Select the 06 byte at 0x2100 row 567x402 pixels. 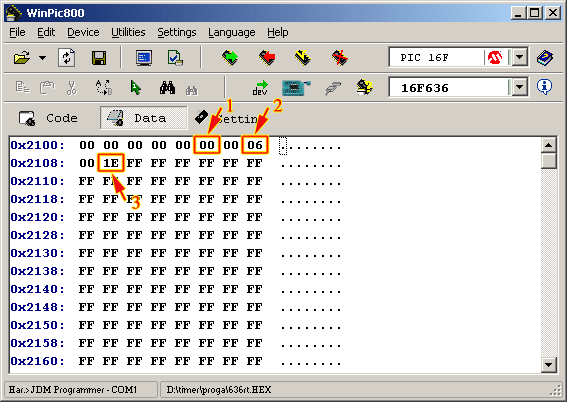[x=255, y=145]
